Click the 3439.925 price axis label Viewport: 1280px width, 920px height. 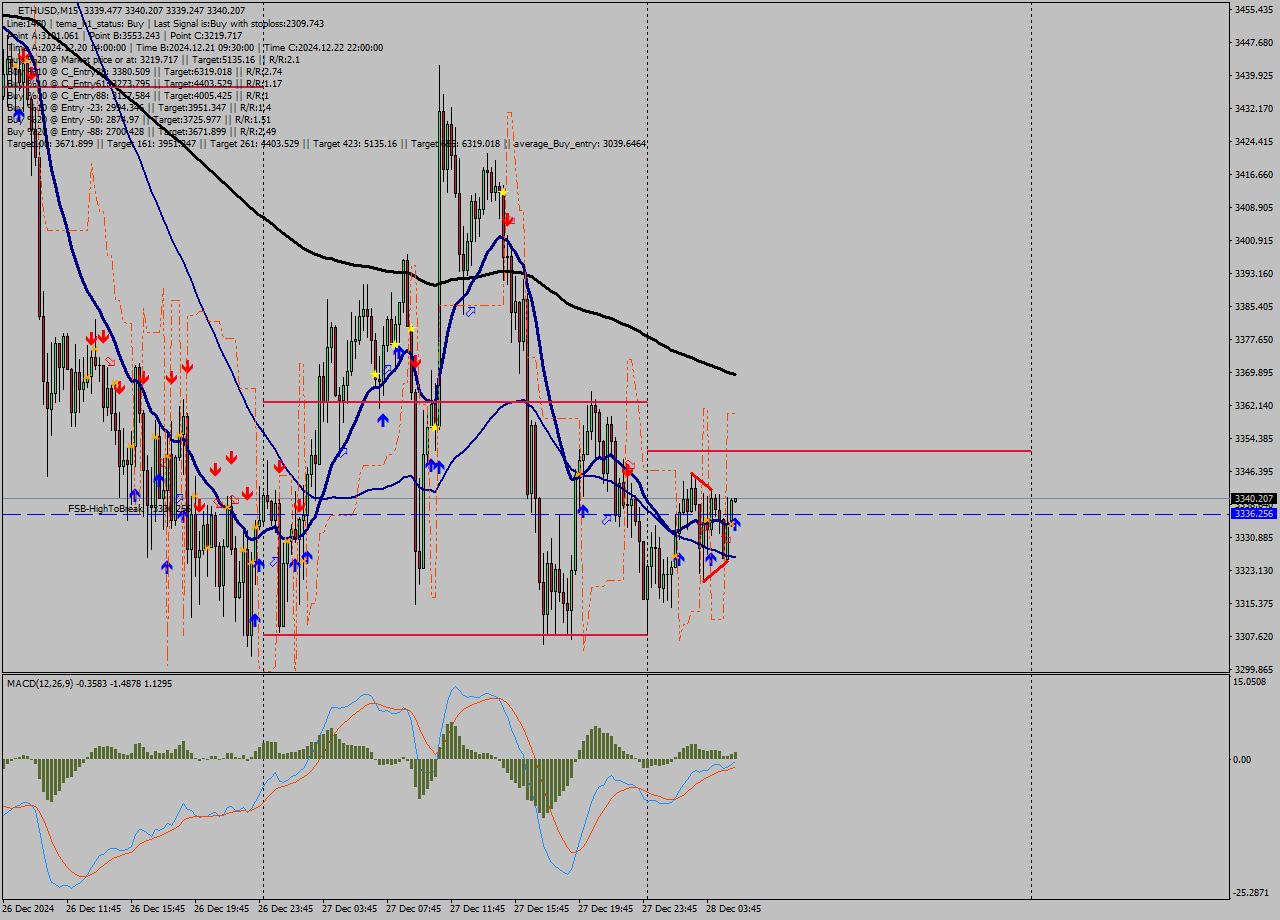(1254, 75)
